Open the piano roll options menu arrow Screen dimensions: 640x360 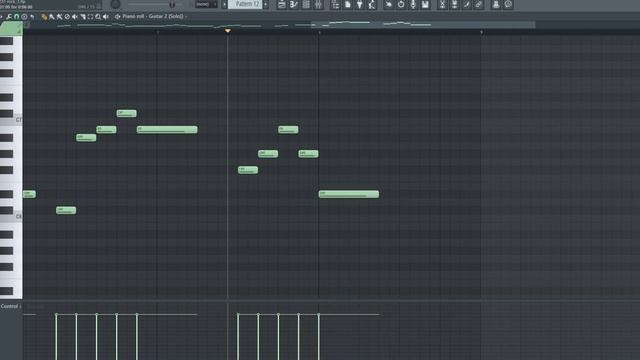tap(2, 17)
